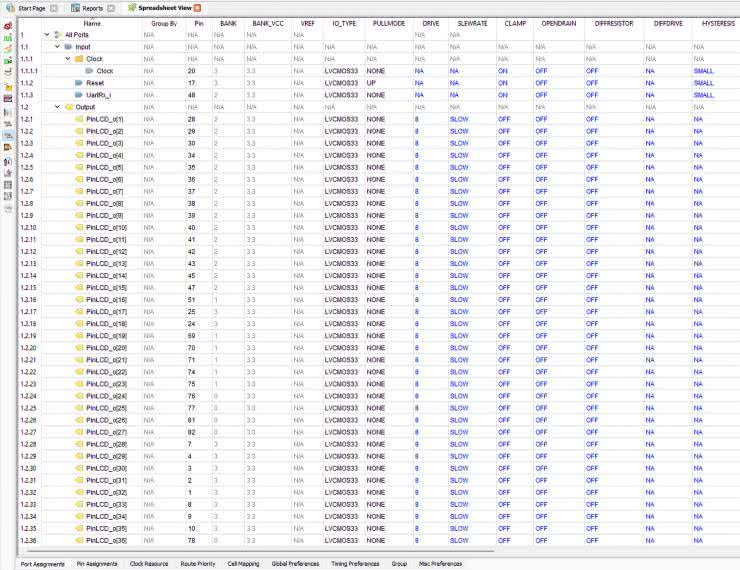Click the IO_TYPE column header
Screen dimensions: 740x570
342,22
